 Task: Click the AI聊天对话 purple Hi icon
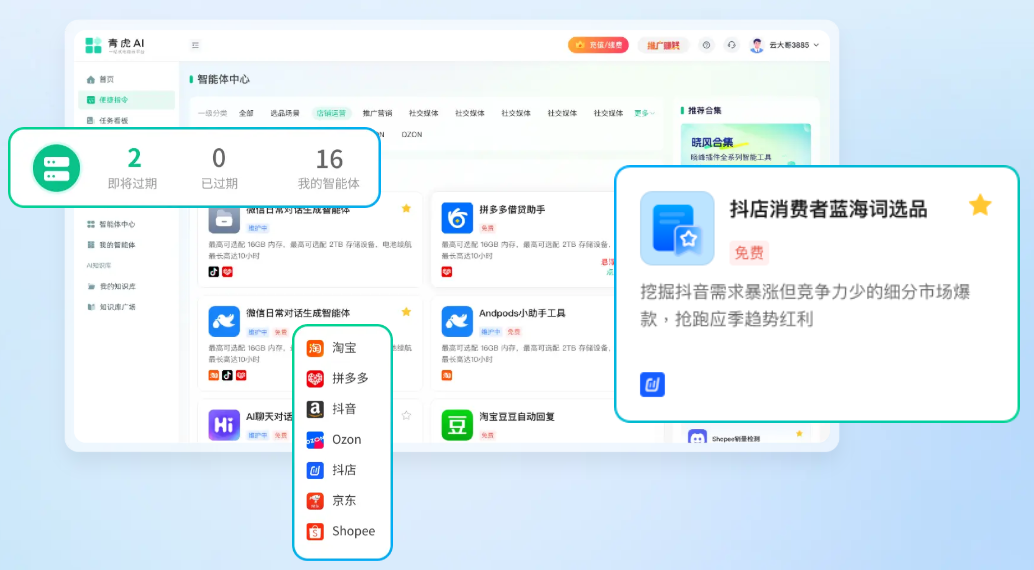(224, 425)
